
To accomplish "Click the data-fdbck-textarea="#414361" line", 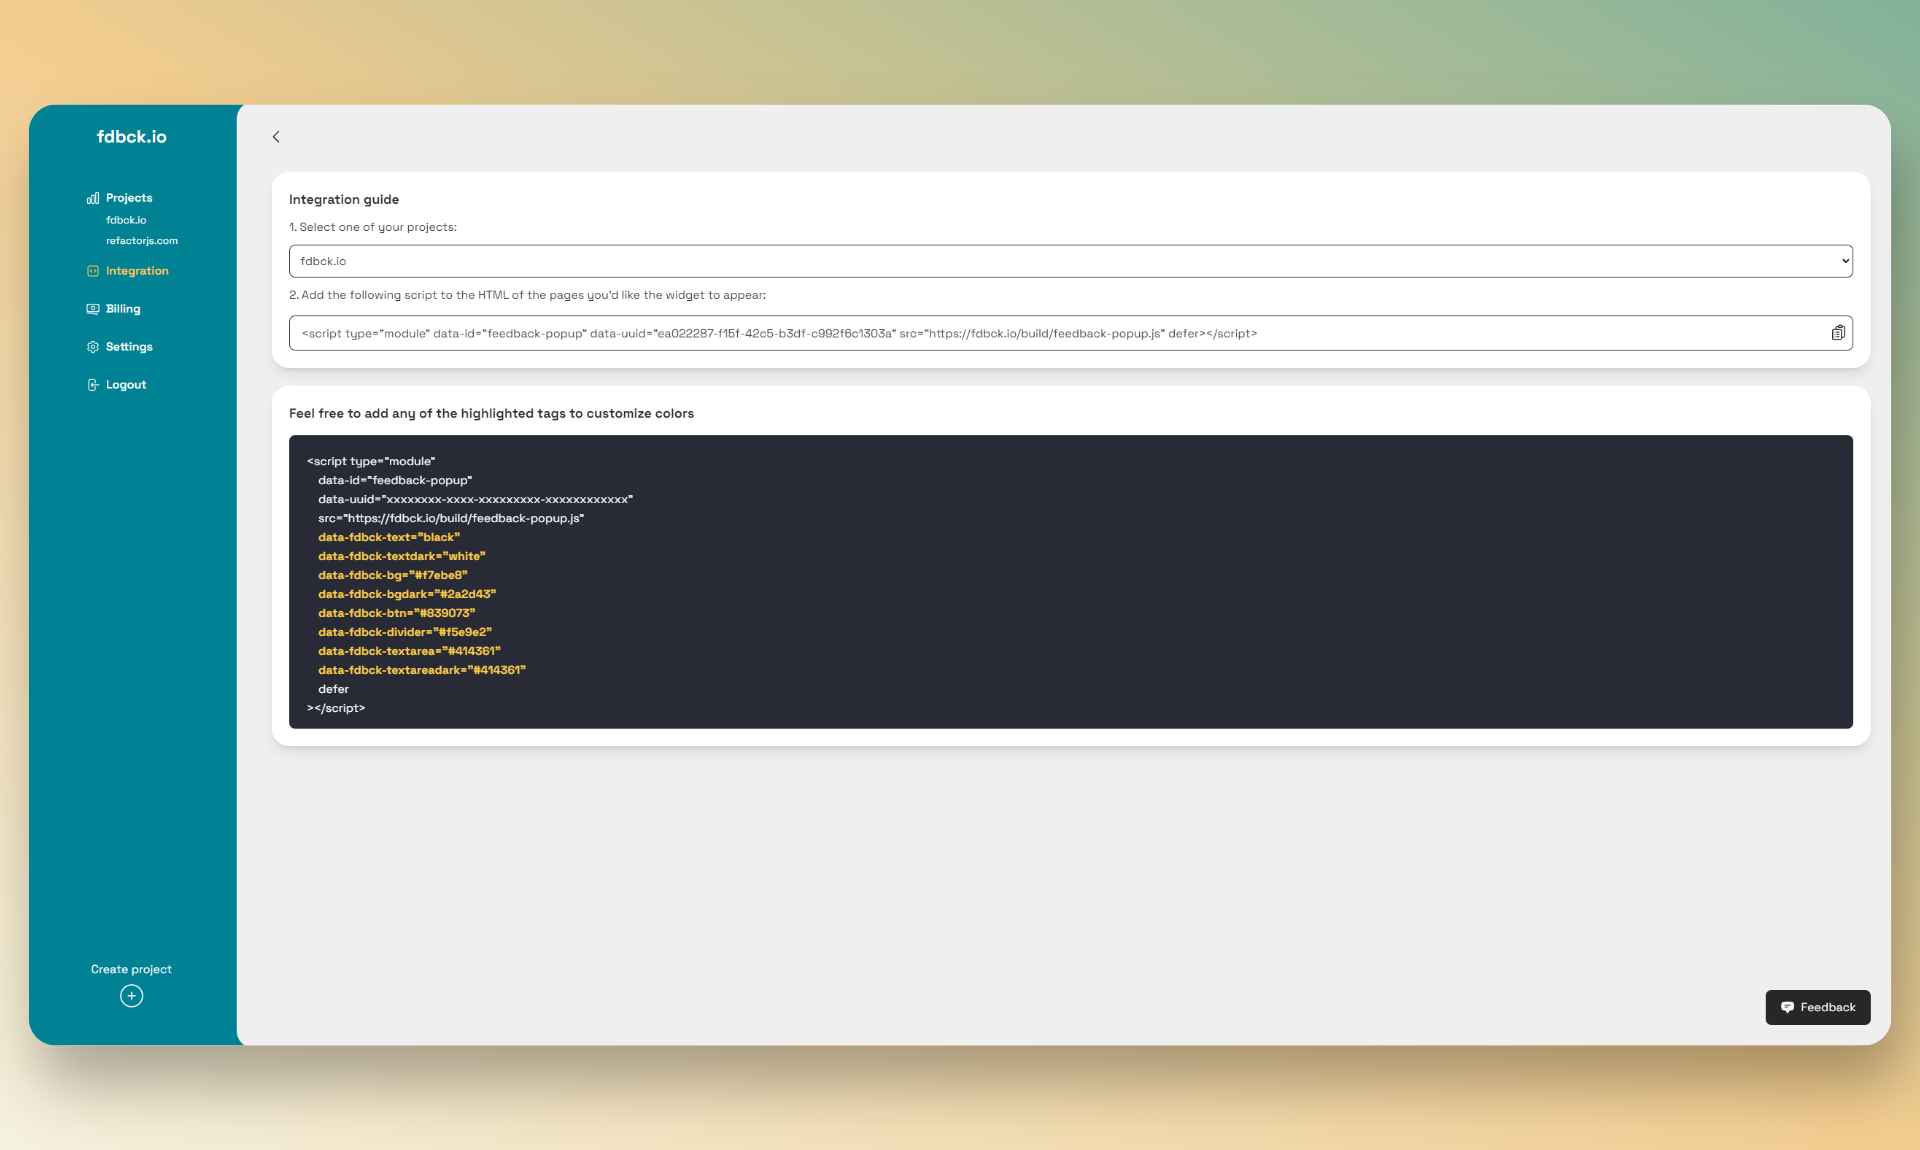I will pyautogui.click(x=409, y=651).
